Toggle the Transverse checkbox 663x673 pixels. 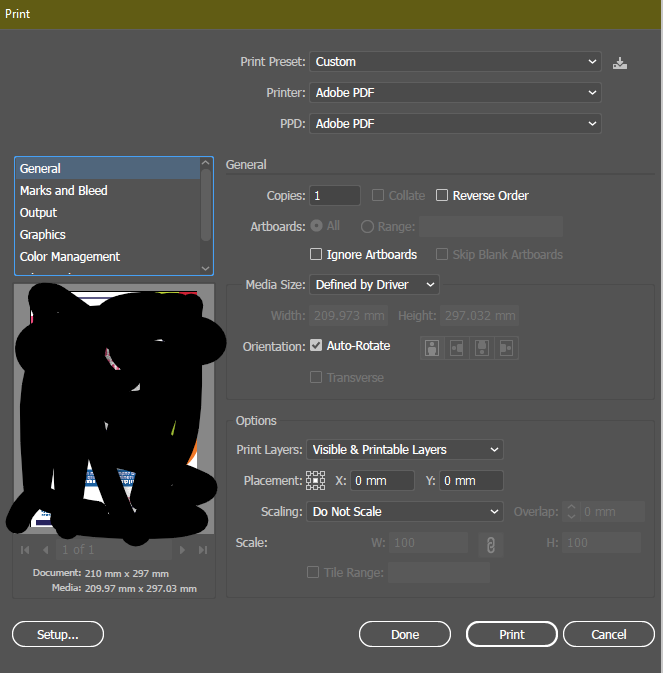pyautogui.click(x=316, y=377)
